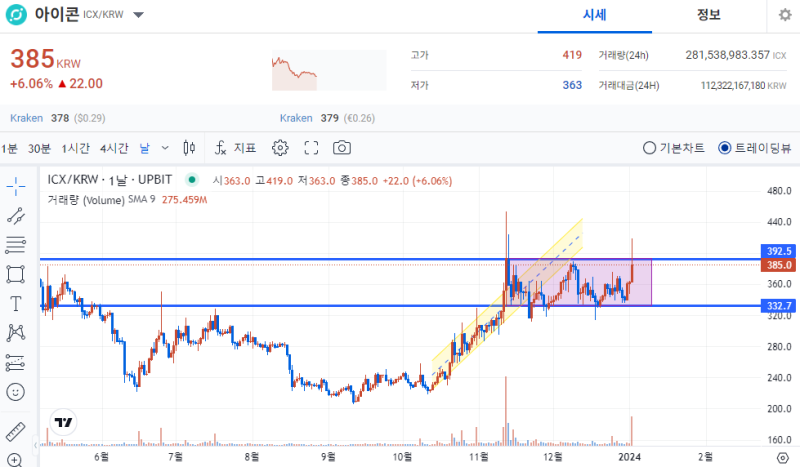800x467 pixels.
Task: Select the 트레이딩뷰 radio button
Action: pos(724,148)
